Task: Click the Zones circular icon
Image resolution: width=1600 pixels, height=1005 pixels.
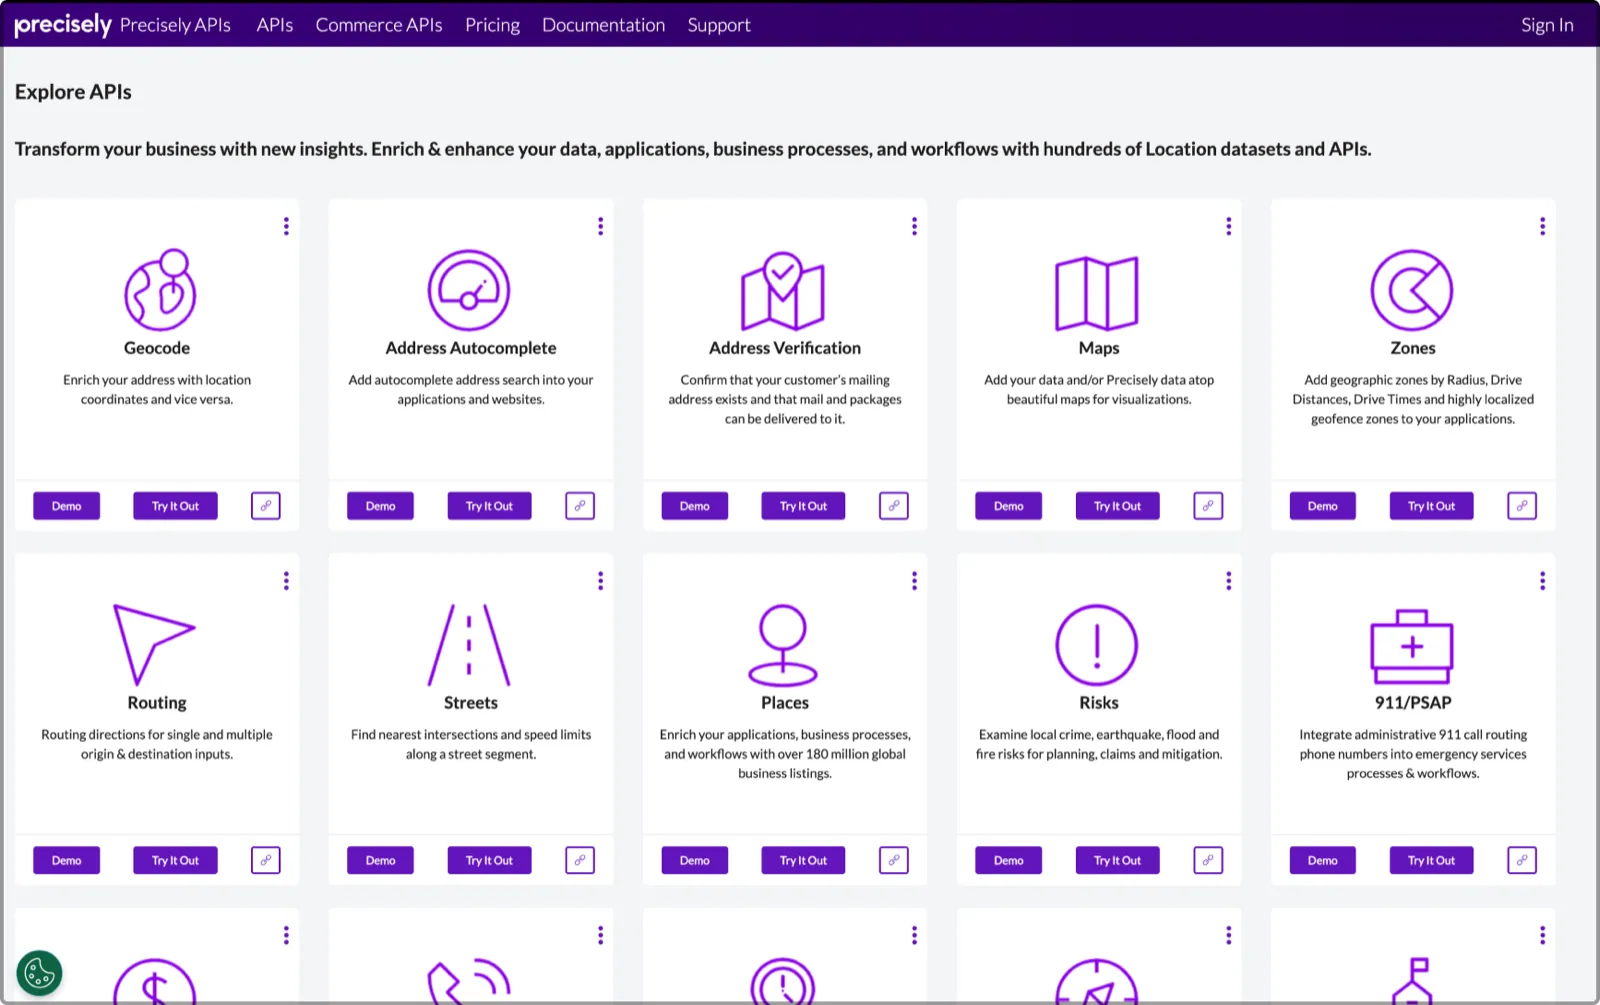Action: 1412,290
